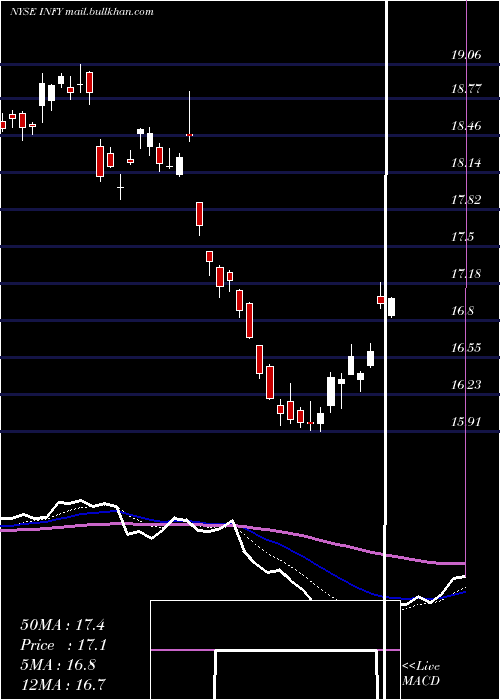
Task: Click the 17.18 price axis label
Action: 466,274
